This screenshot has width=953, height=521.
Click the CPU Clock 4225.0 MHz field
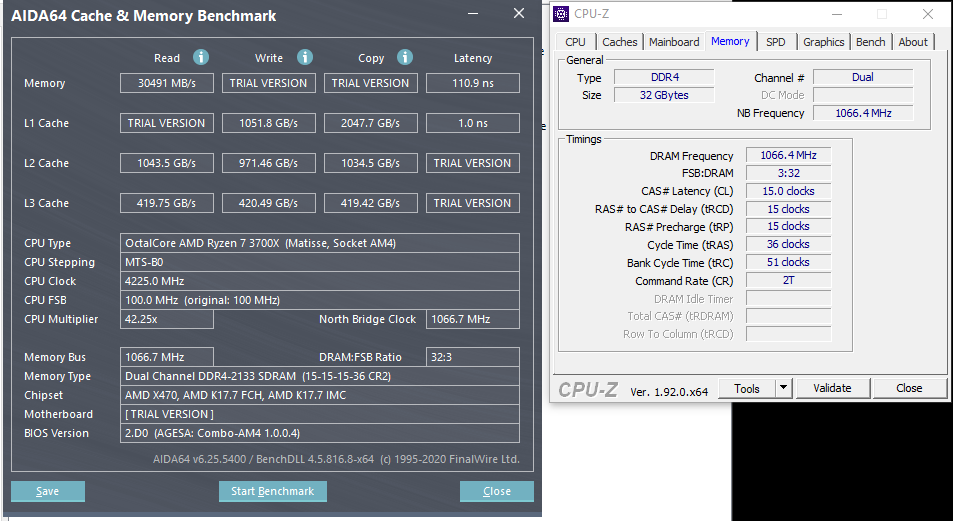(x=320, y=281)
